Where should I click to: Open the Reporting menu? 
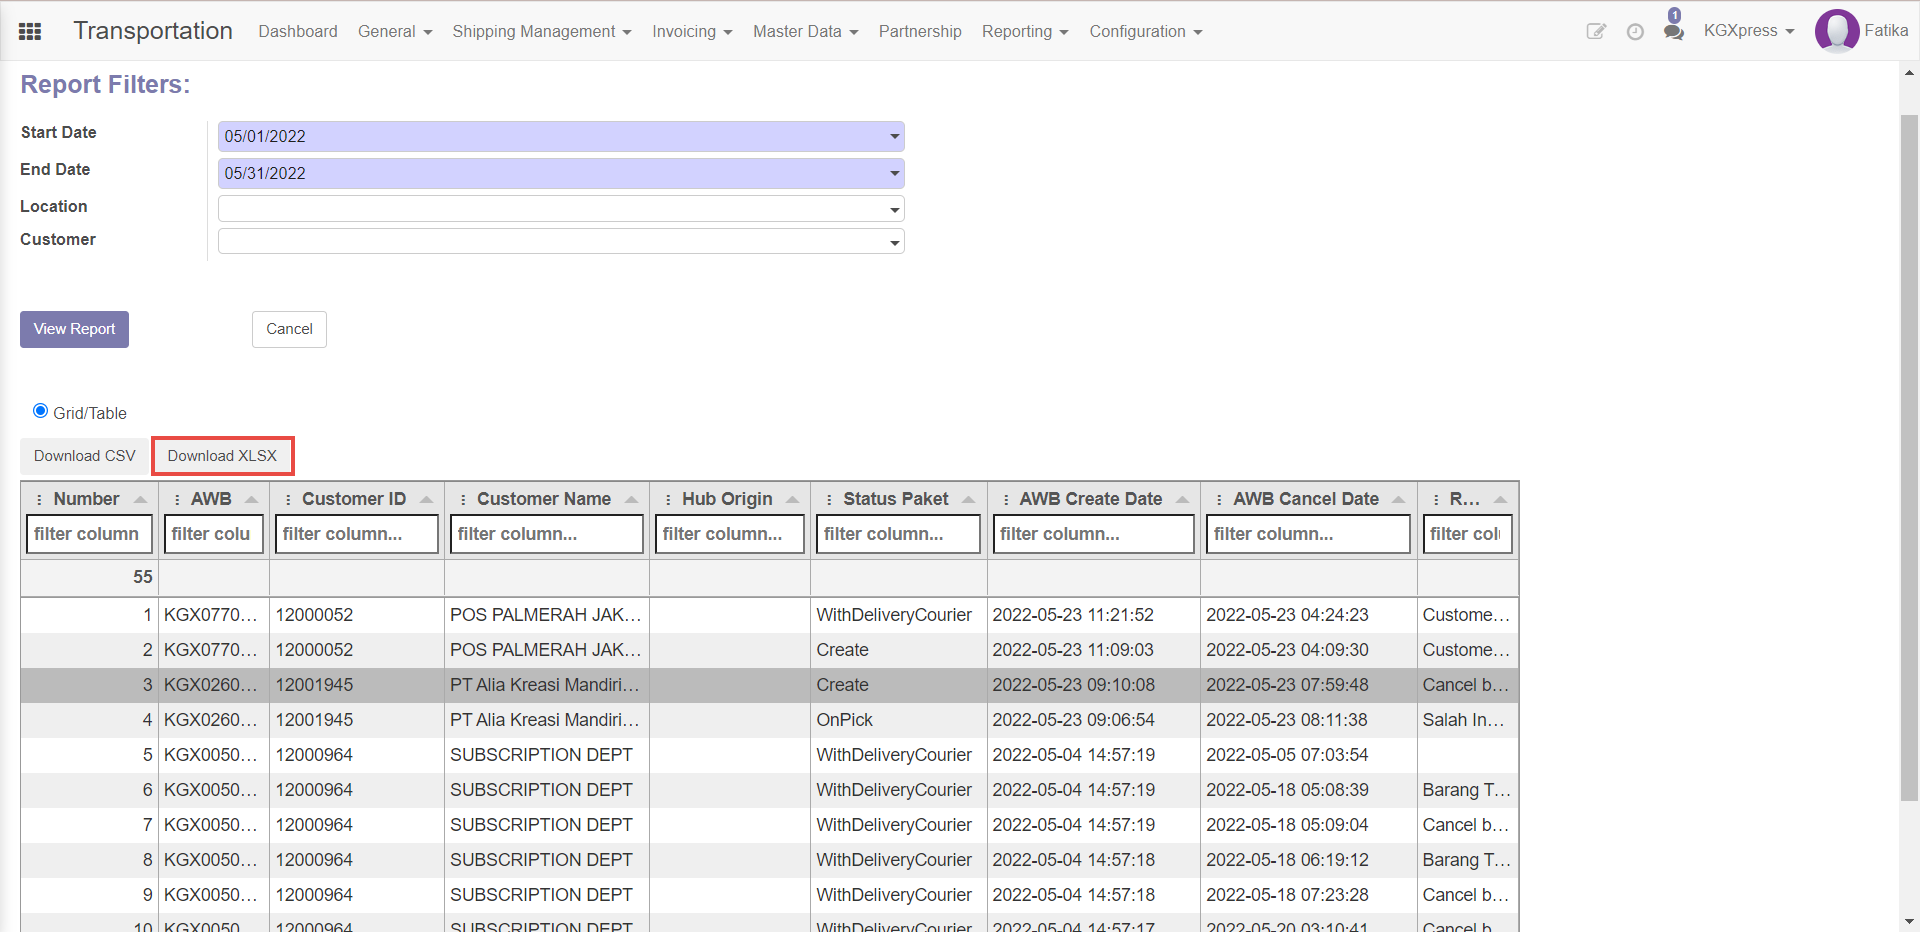(1025, 32)
